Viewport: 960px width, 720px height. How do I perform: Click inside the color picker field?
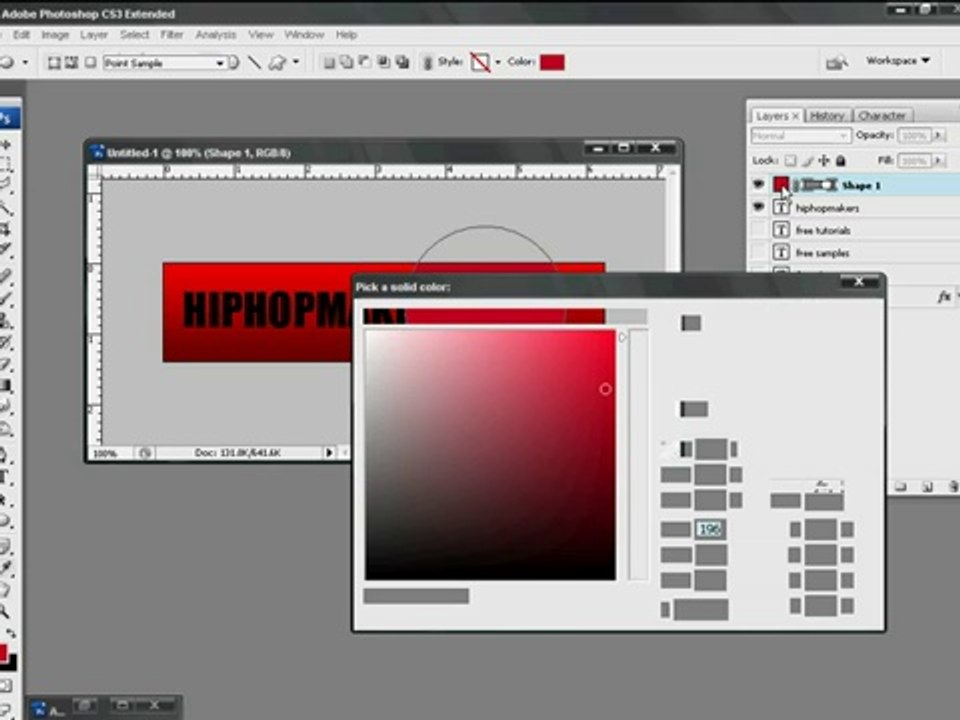(490, 454)
